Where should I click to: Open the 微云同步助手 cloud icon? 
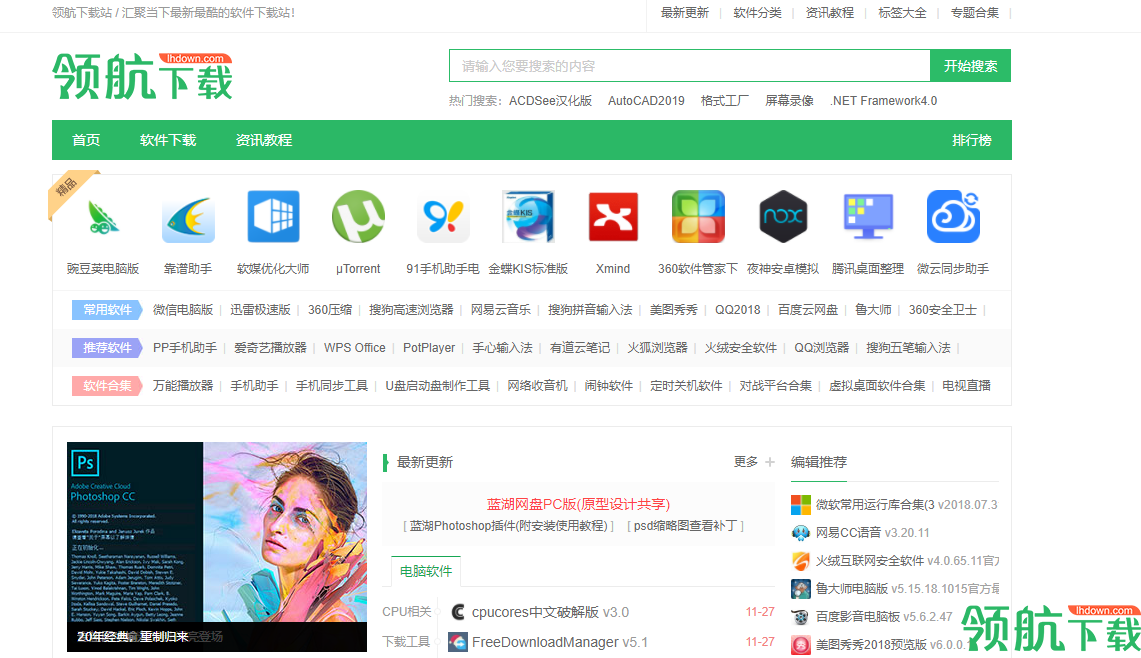click(953, 217)
